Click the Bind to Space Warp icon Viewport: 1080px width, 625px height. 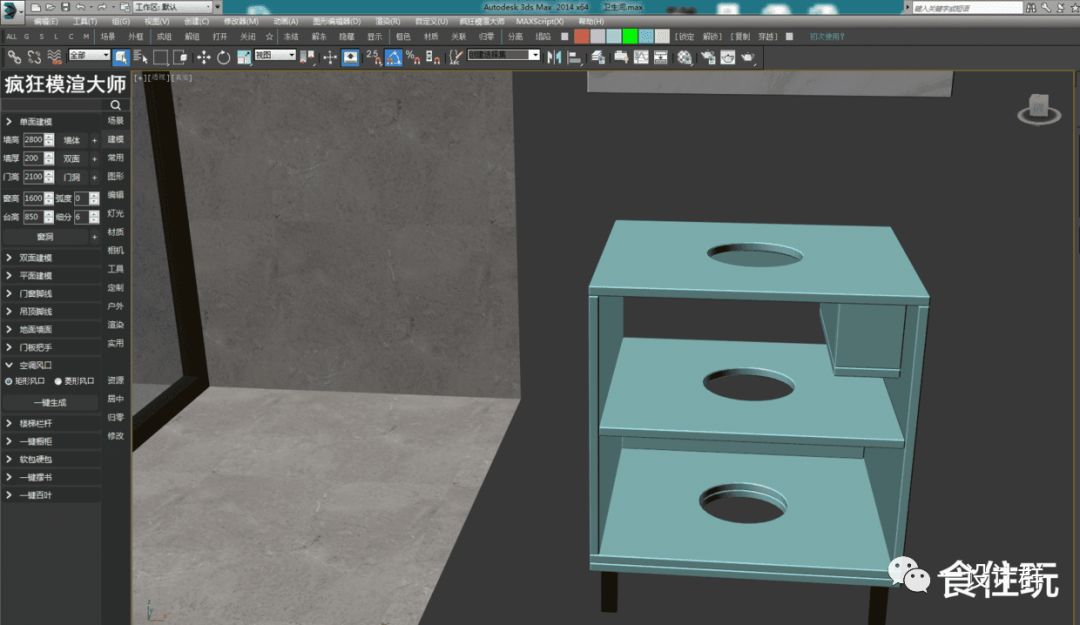point(54,57)
